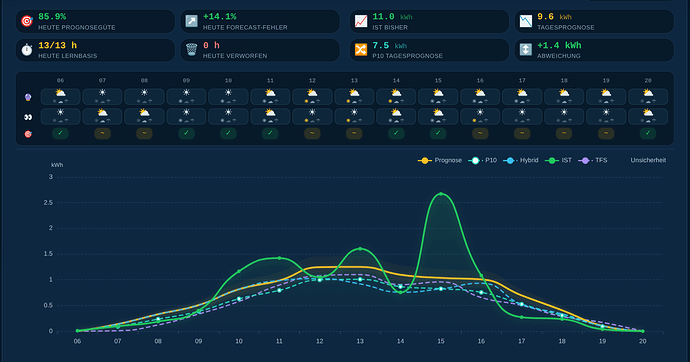The width and height of the screenshot is (690, 362).
Task: Toggle the IST series in the legend
Action: pyautogui.click(x=558, y=161)
